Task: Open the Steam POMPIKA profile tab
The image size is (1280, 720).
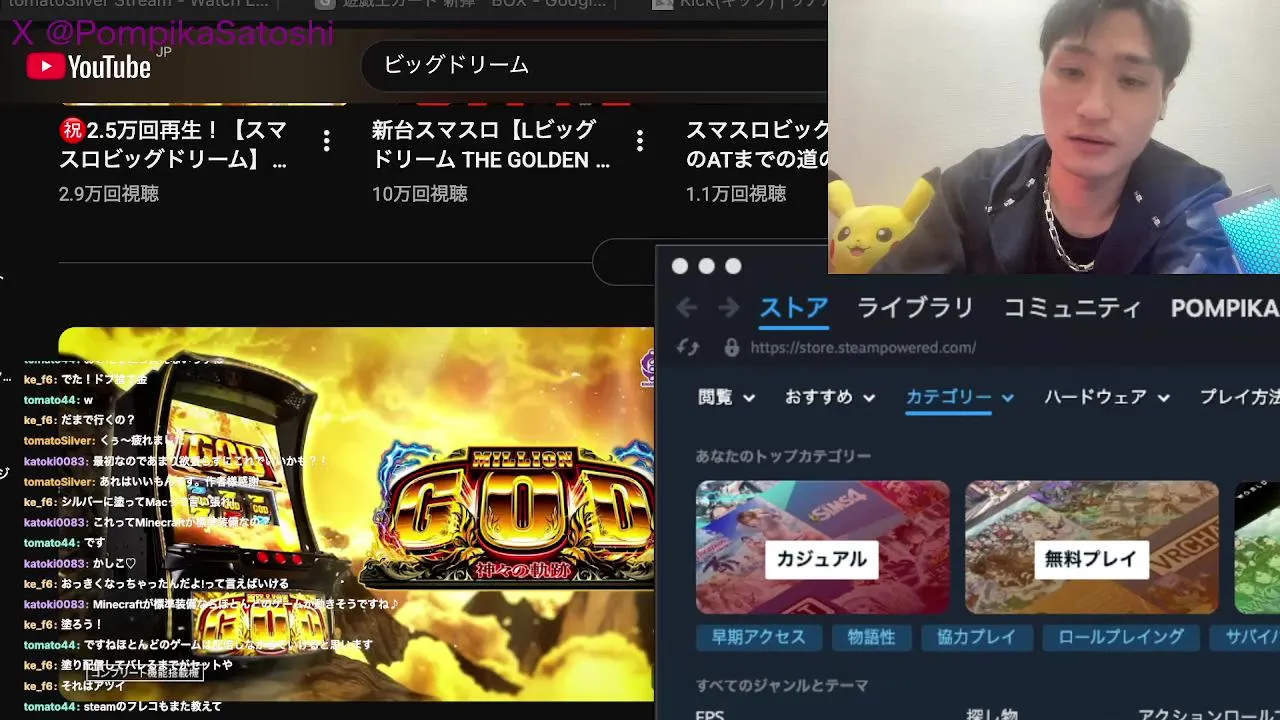Action: click(1225, 308)
